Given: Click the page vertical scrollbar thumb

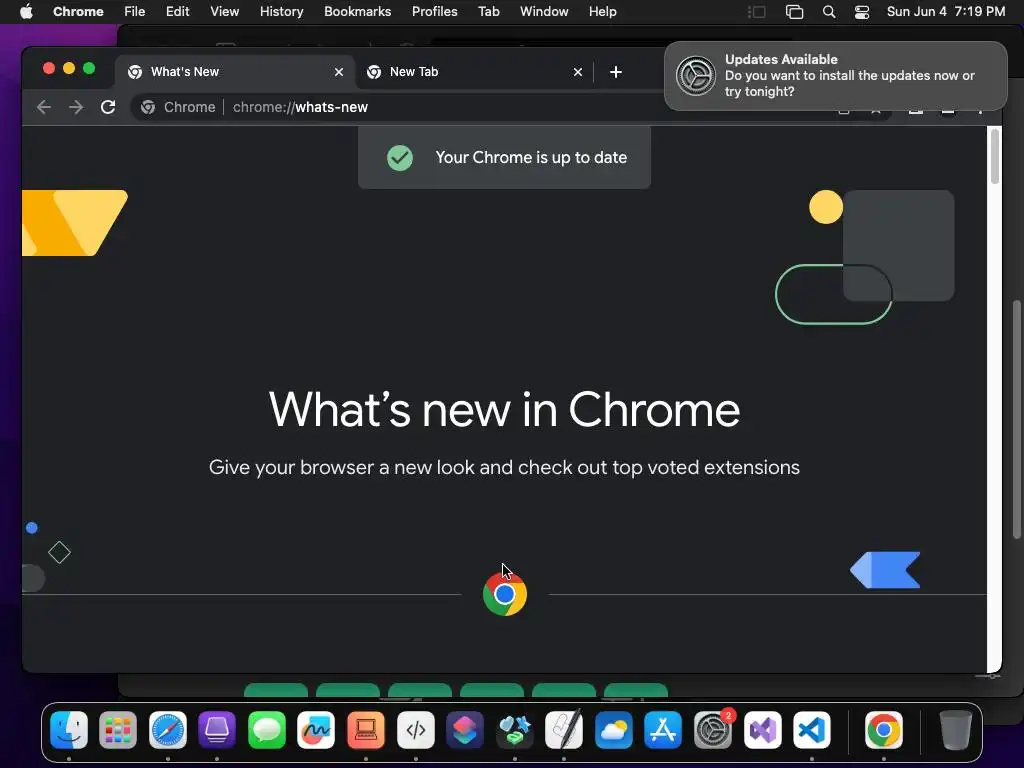Looking at the screenshot, I should point(995,157).
